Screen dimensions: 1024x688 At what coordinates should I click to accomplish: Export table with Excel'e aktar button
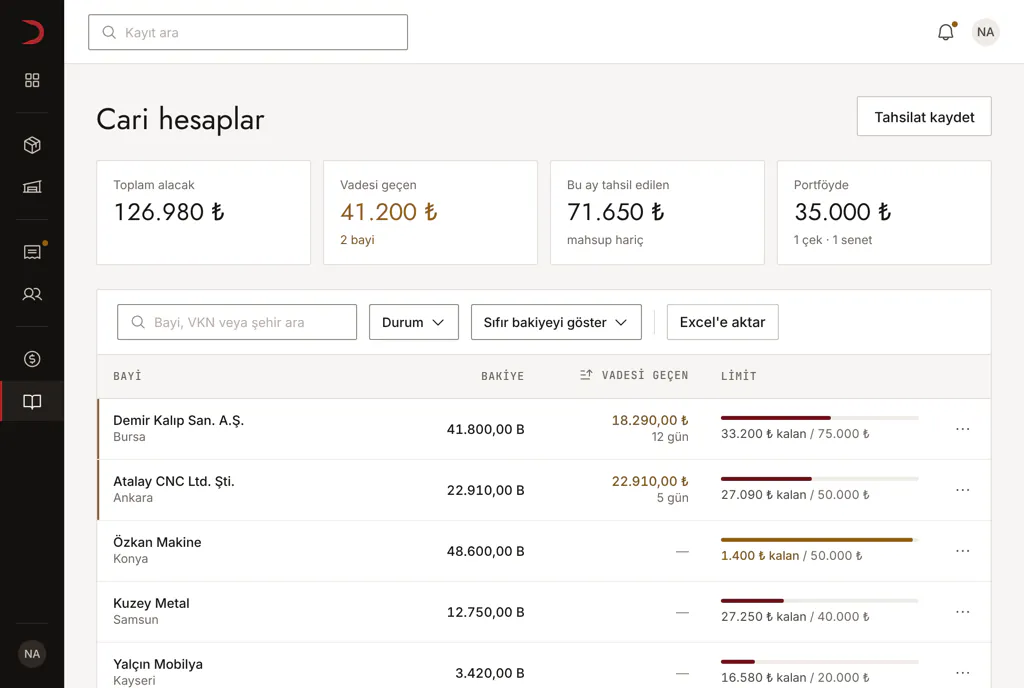coord(722,322)
